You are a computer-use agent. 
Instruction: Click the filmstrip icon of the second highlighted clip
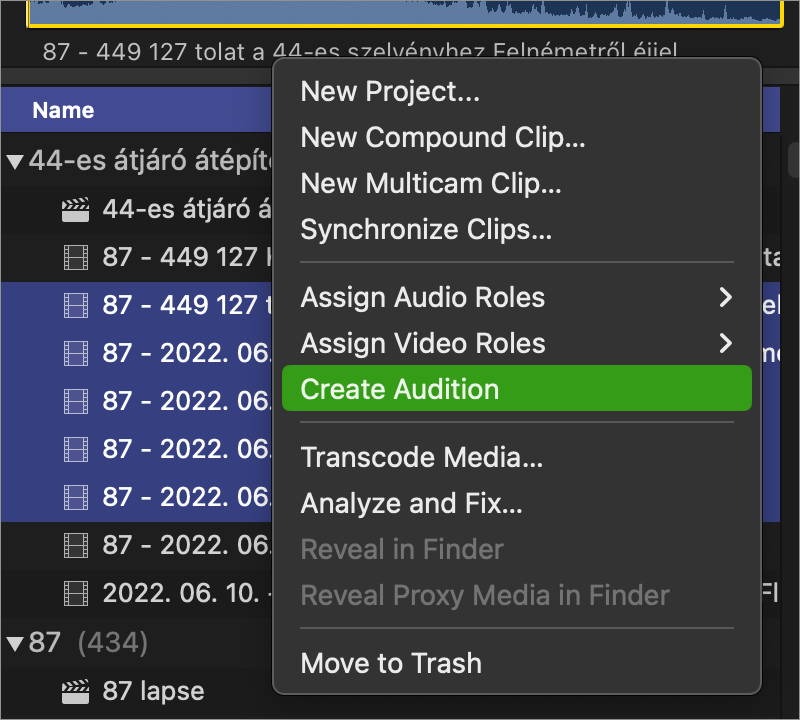76,353
